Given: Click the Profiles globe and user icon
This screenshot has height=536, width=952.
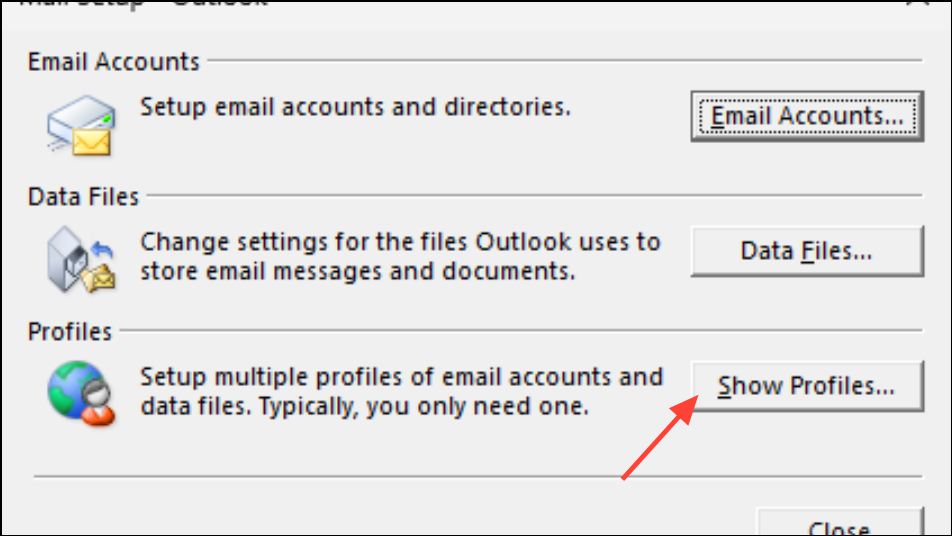Looking at the screenshot, I should [x=81, y=393].
